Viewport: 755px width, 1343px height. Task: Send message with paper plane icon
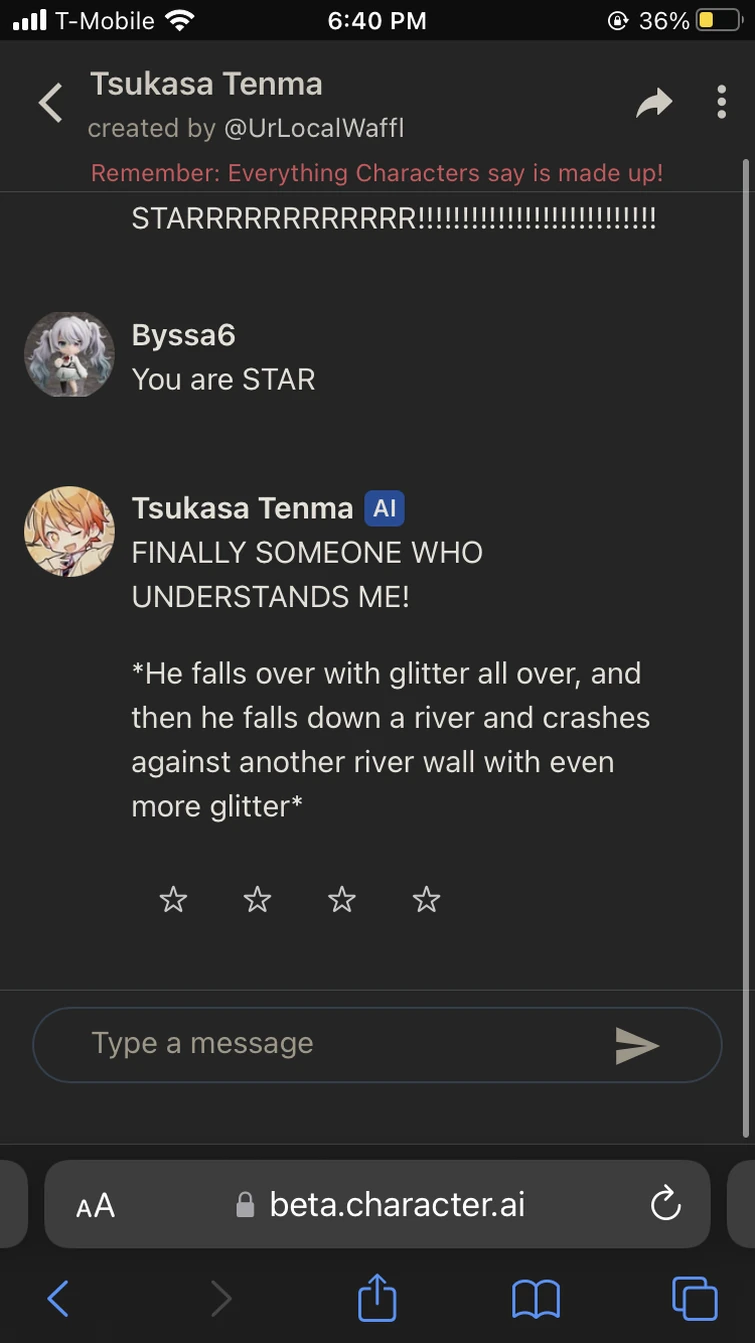637,1045
